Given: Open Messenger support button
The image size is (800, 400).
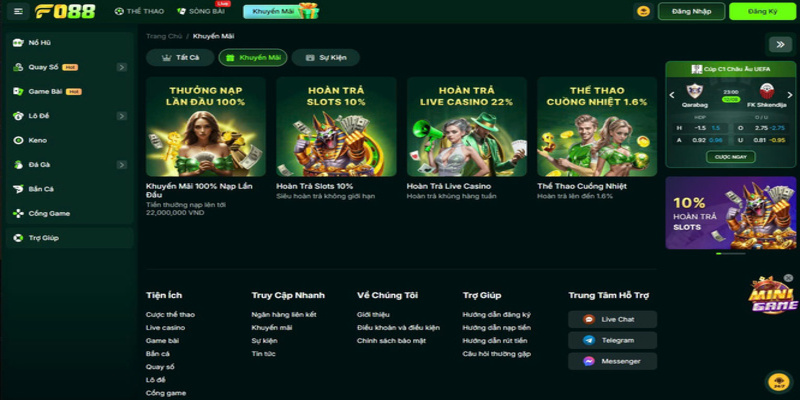Looking at the screenshot, I should (612, 361).
